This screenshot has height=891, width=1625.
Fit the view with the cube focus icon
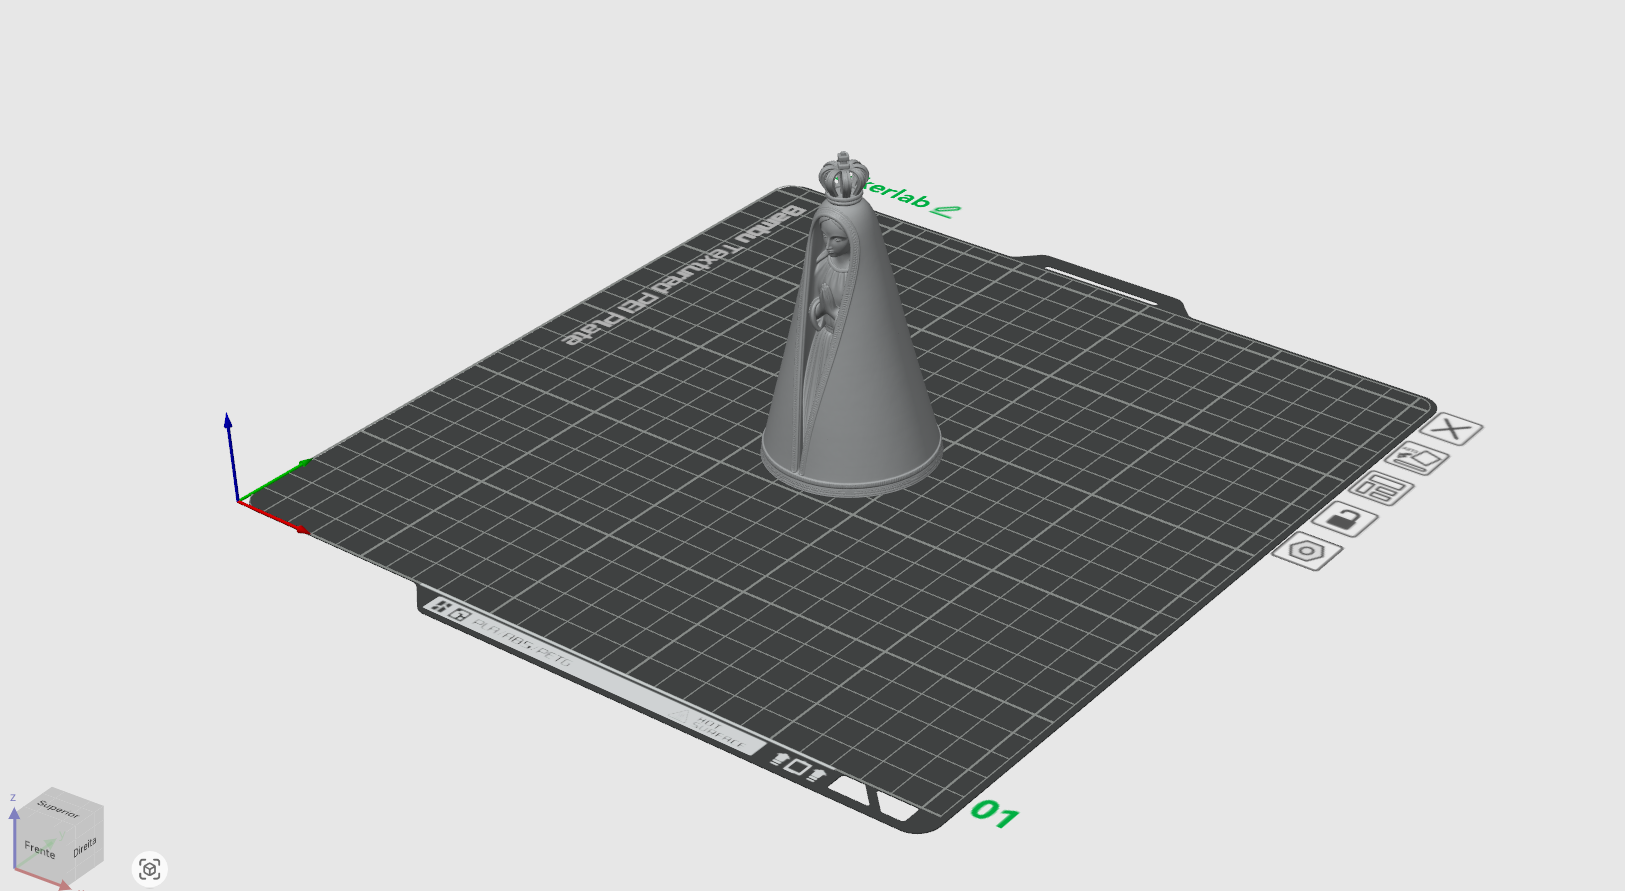pyautogui.click(x=150, y=869)
